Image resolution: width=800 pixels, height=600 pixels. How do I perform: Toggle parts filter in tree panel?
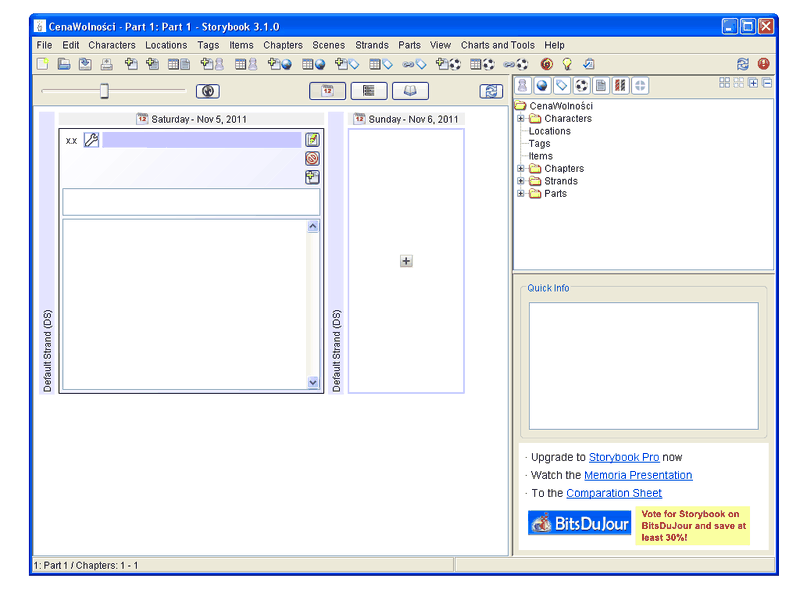640,85
